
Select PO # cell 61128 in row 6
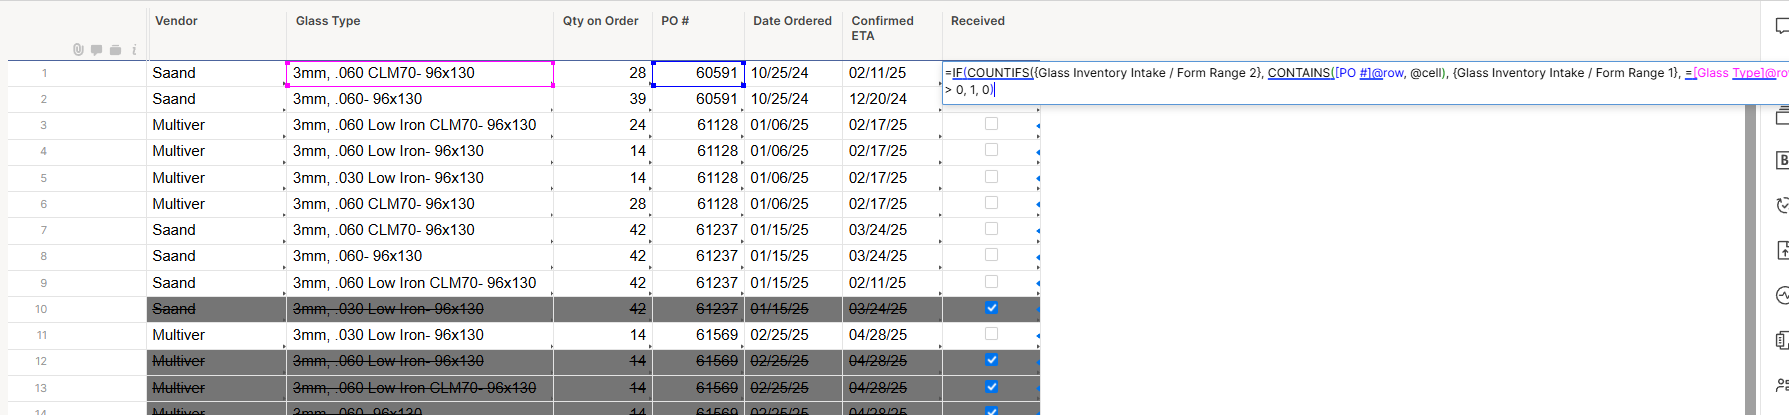coord(698,204)
